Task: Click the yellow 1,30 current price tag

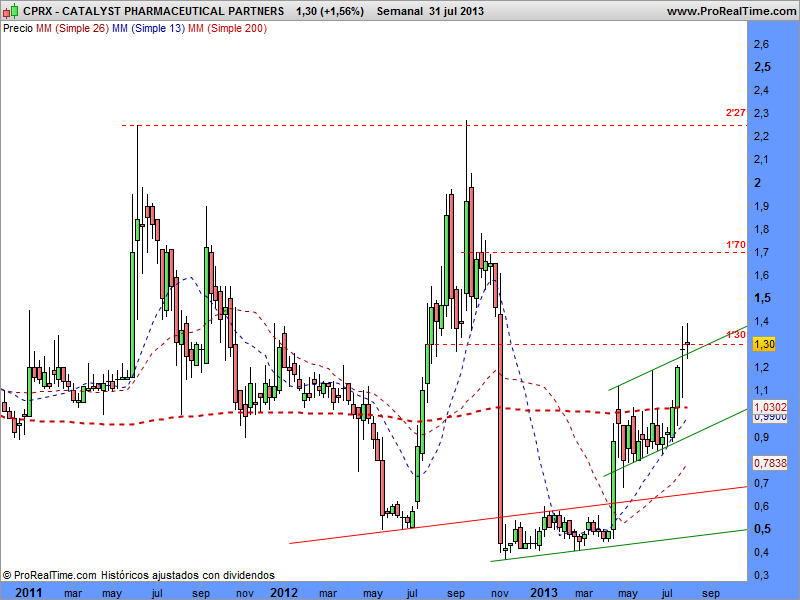Action: tap(764, 344)
